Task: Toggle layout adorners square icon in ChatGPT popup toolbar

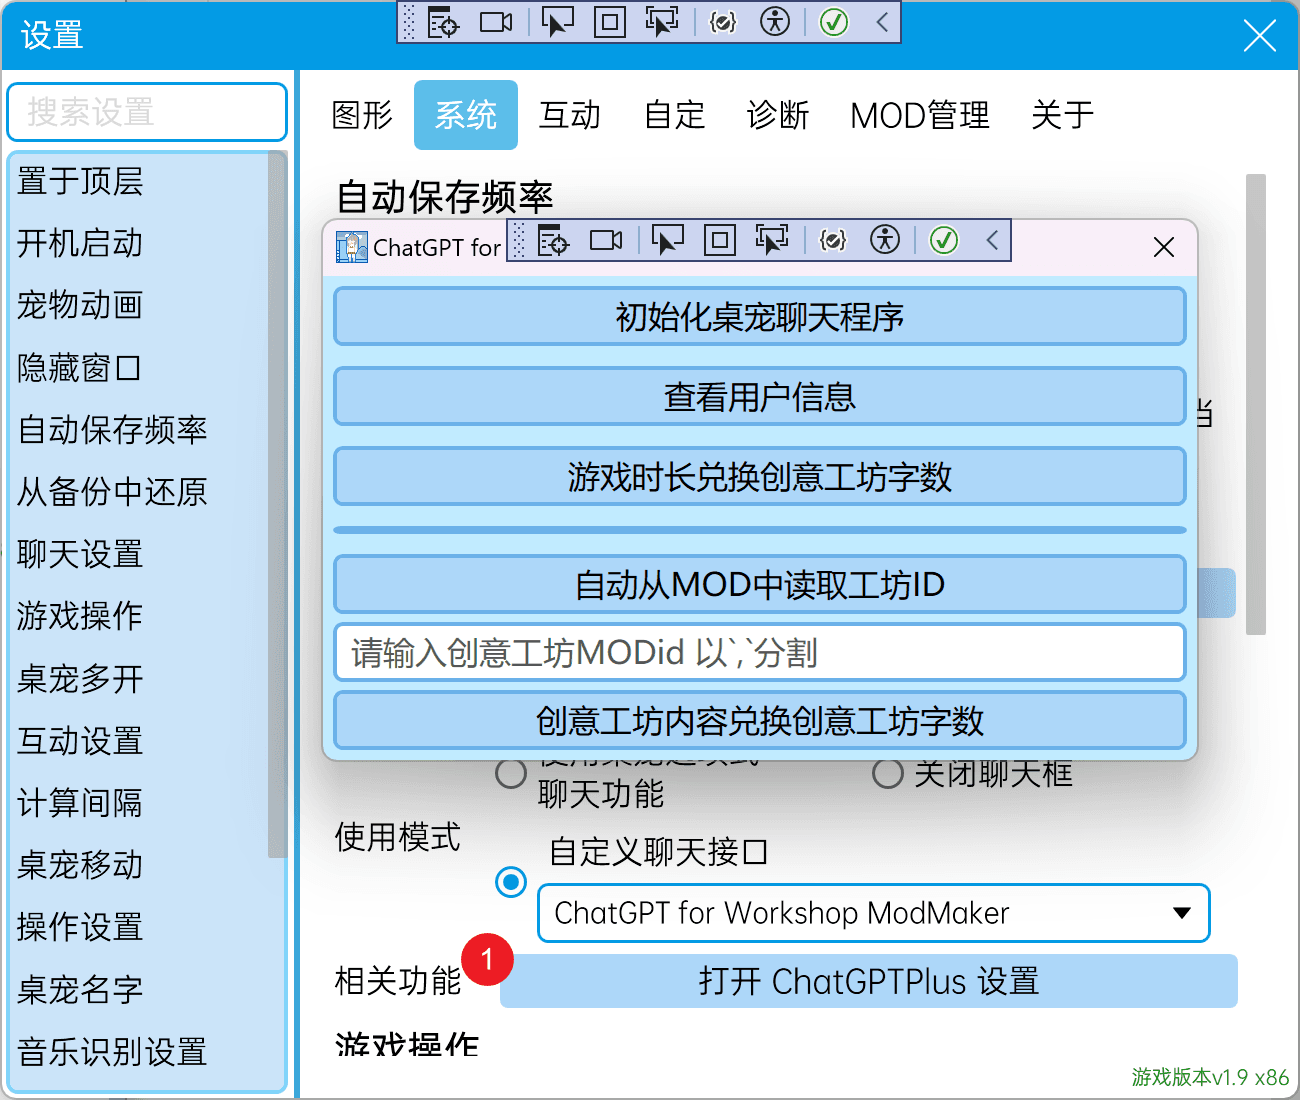Action: point(720,240)
